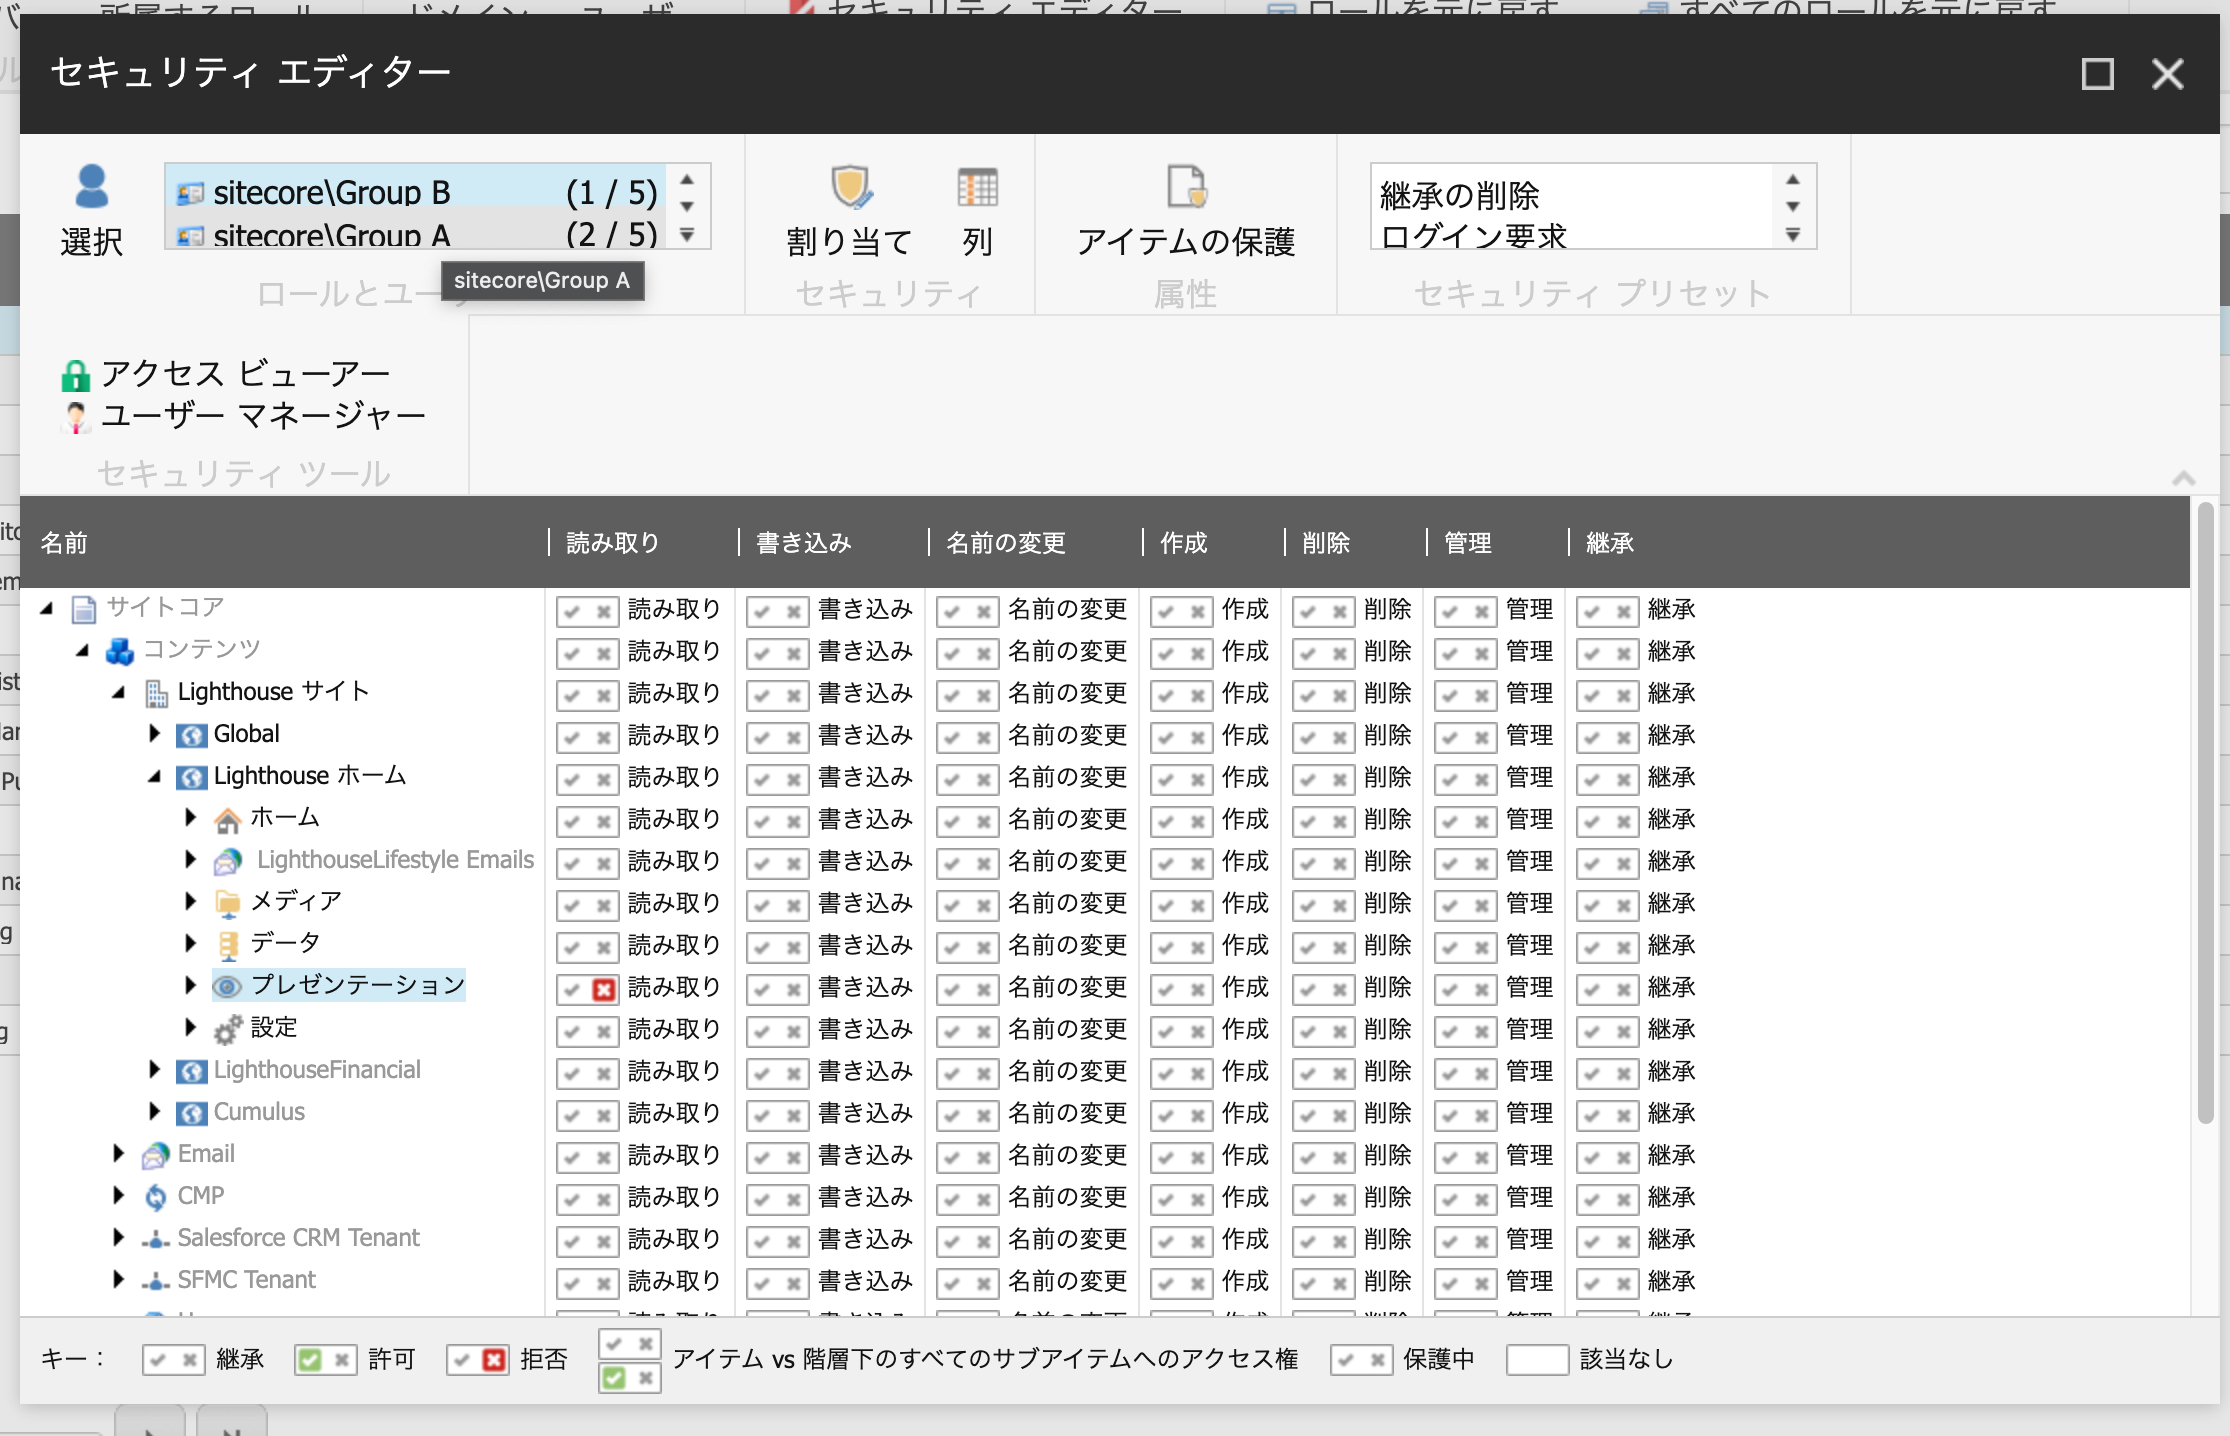Click the 割り当て button label
The height and width of the screenshot is (1436, 2230).
pyautogui.click(x=850, y=242)
